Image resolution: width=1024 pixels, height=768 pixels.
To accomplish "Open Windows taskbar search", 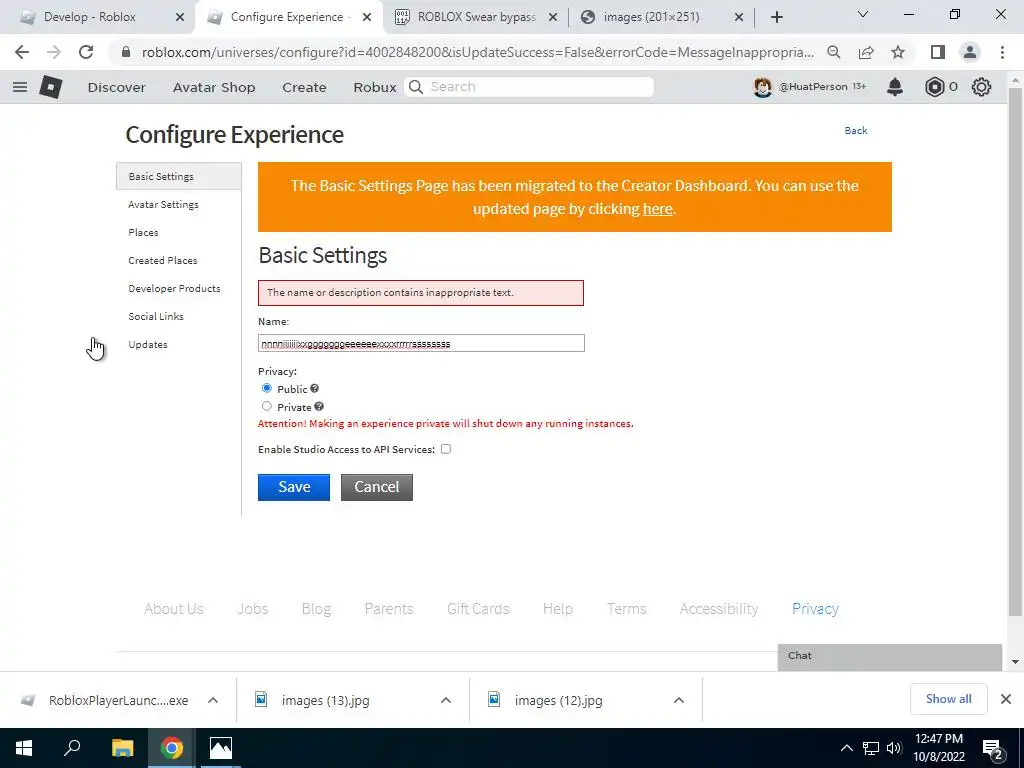I will click(x=72, y=748).
